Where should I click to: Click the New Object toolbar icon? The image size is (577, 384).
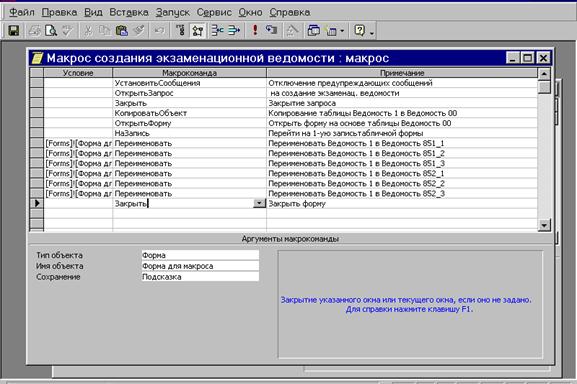coord(331,31)
